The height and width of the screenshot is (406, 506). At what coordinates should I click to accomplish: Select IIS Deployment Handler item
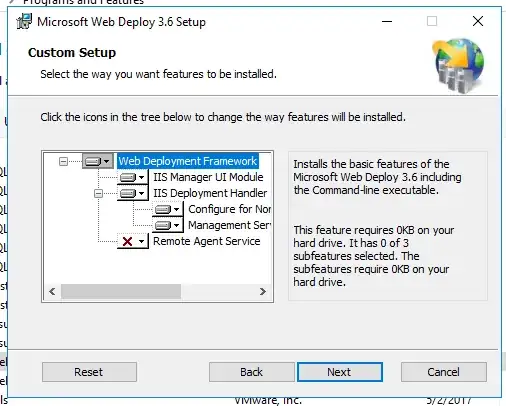[x=210, y=193]
